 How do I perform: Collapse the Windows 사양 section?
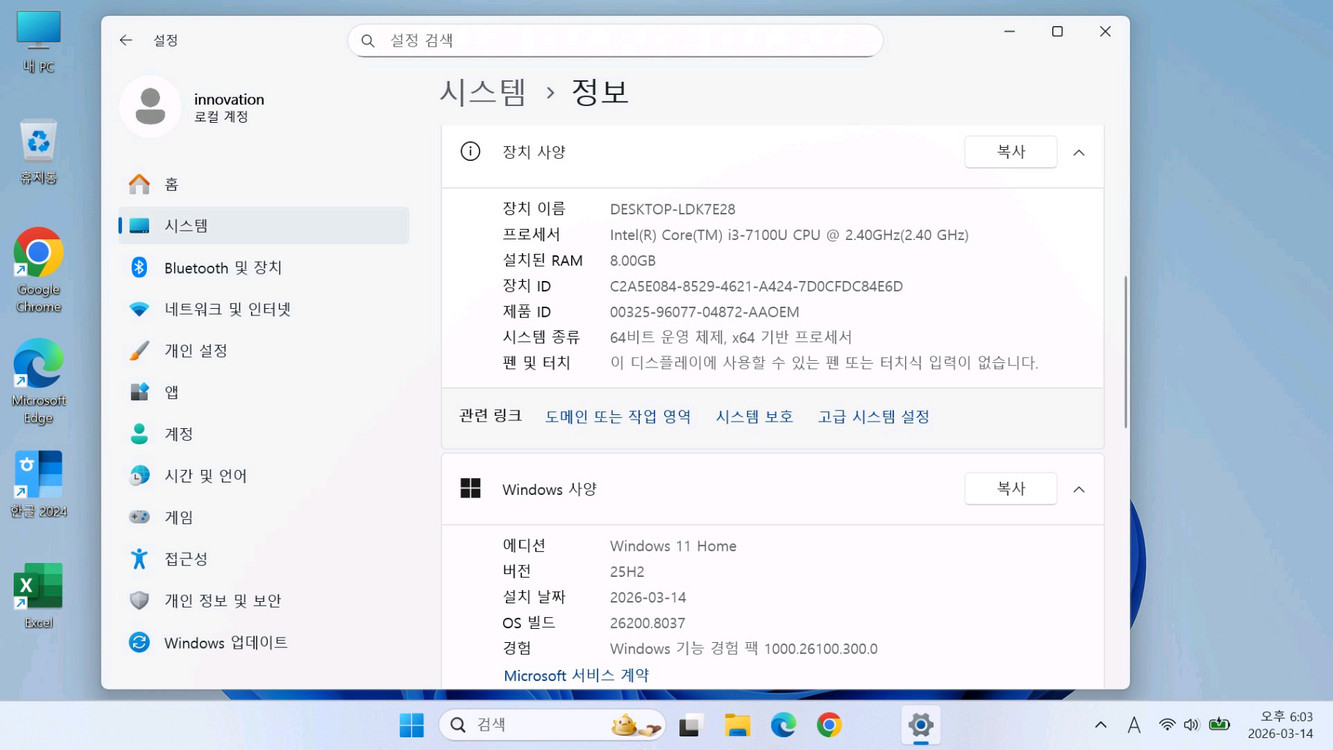1078,489
